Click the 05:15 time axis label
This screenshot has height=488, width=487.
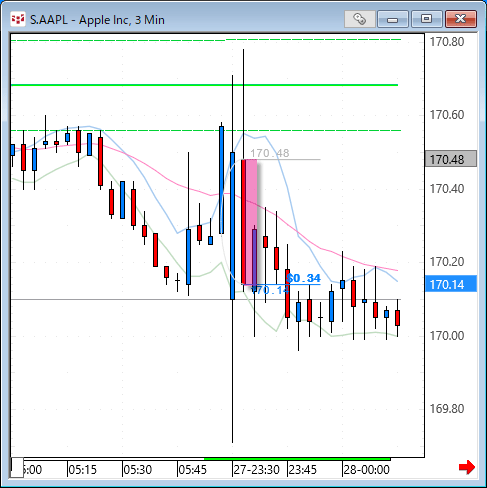(x=82, y=470)
